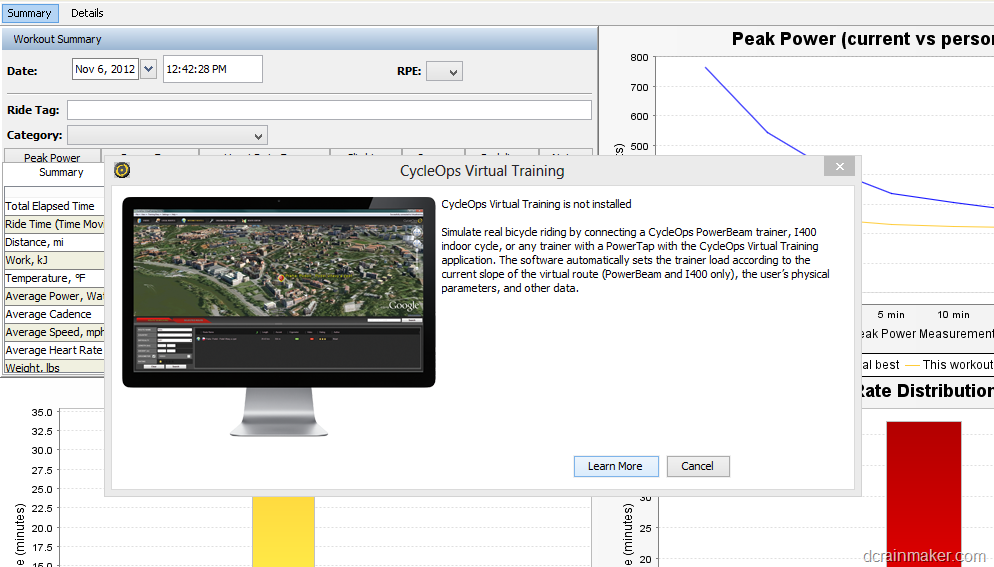Image resolution: width=994 pixels, height=567 pixels.
Task: Click the Distance, mi row
Action: (54, 242)
